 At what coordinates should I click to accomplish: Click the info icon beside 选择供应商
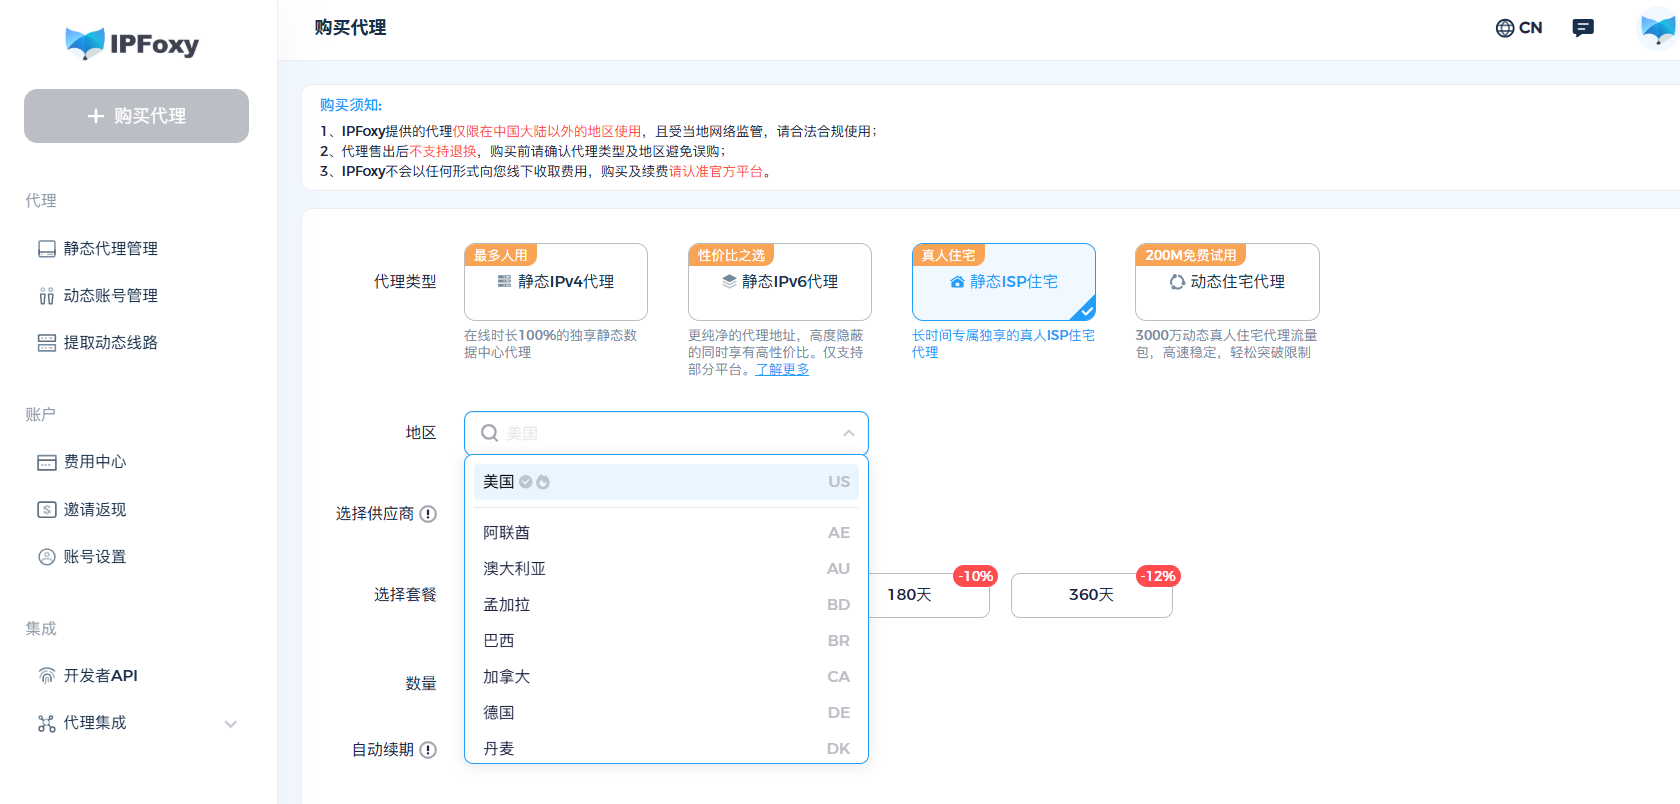point(428,514)
